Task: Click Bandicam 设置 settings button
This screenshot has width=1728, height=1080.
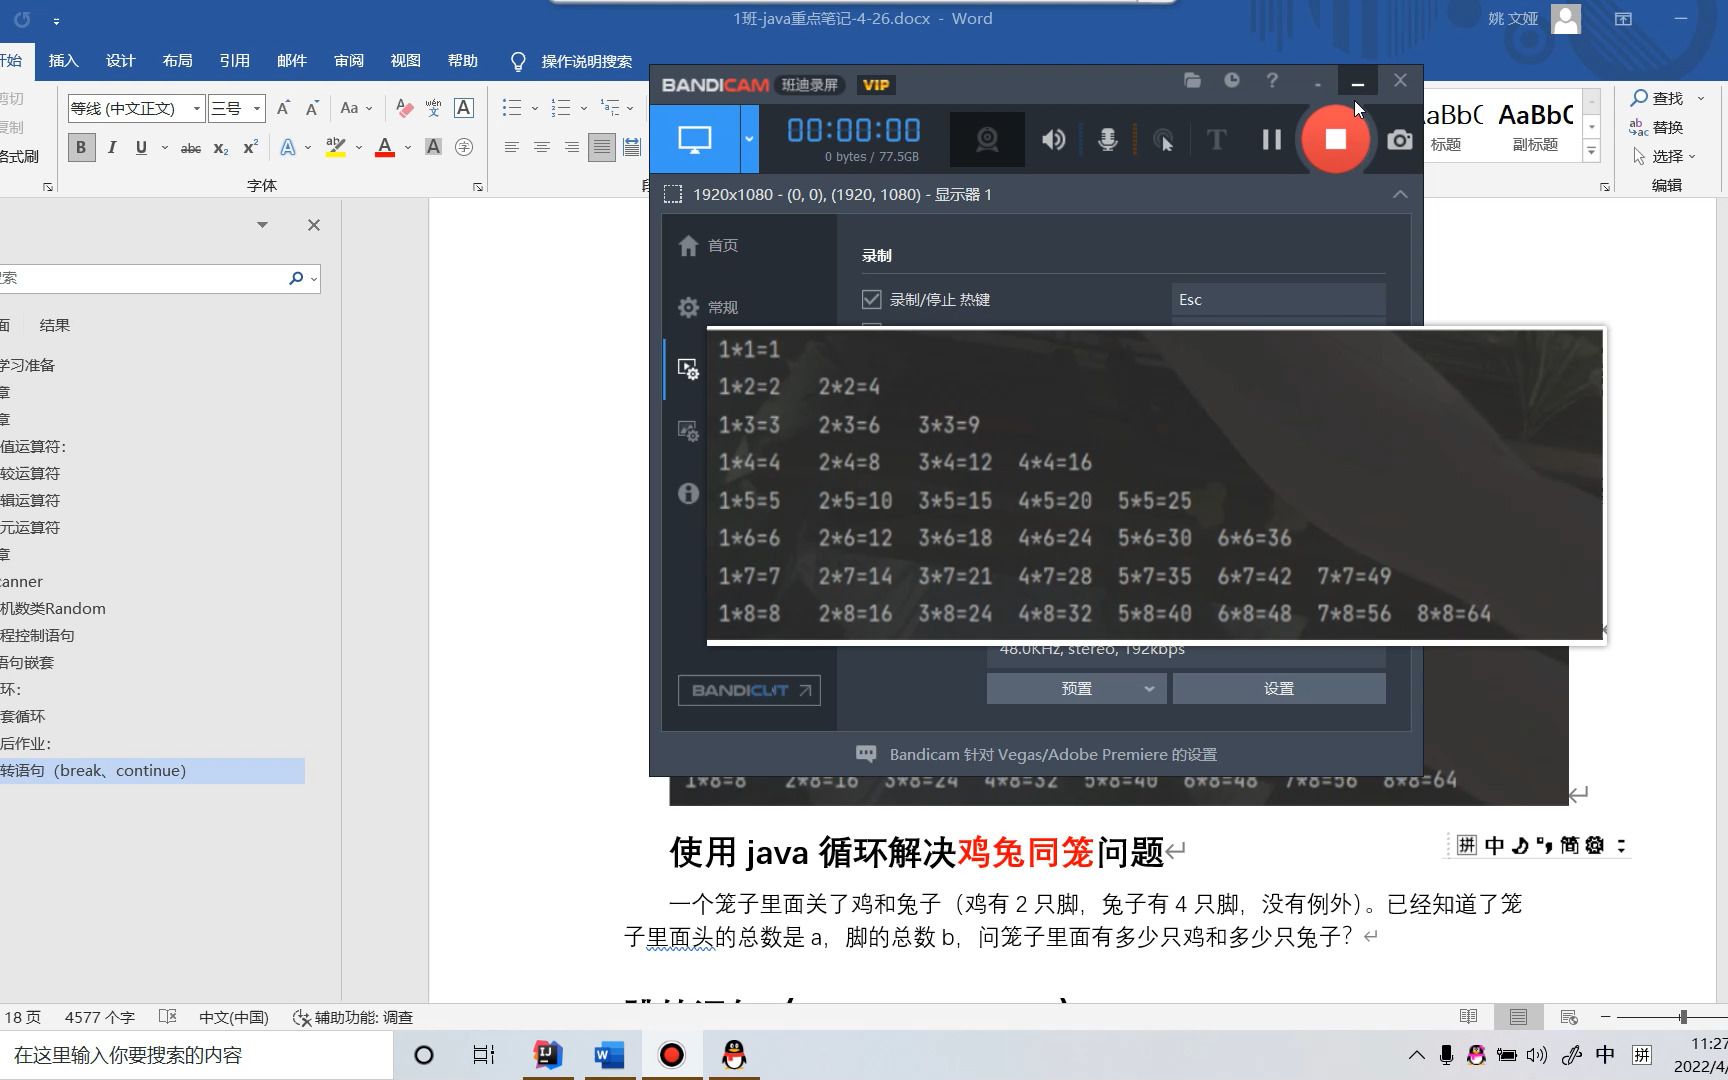Action: click(1279, 688)
